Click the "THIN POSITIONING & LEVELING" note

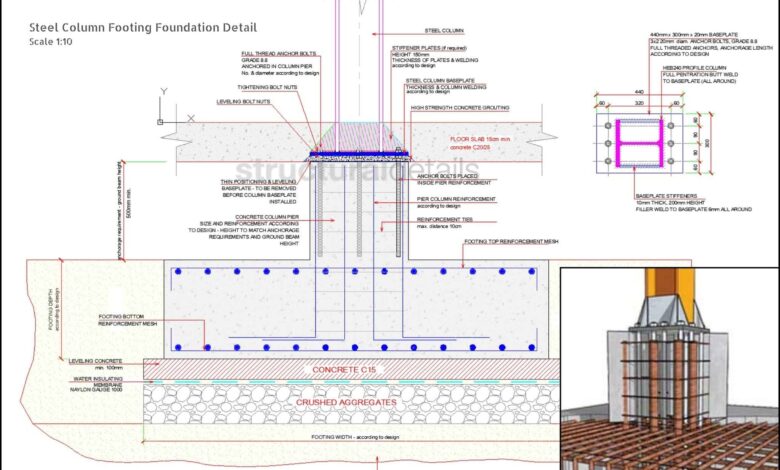(x=259, y=182)
